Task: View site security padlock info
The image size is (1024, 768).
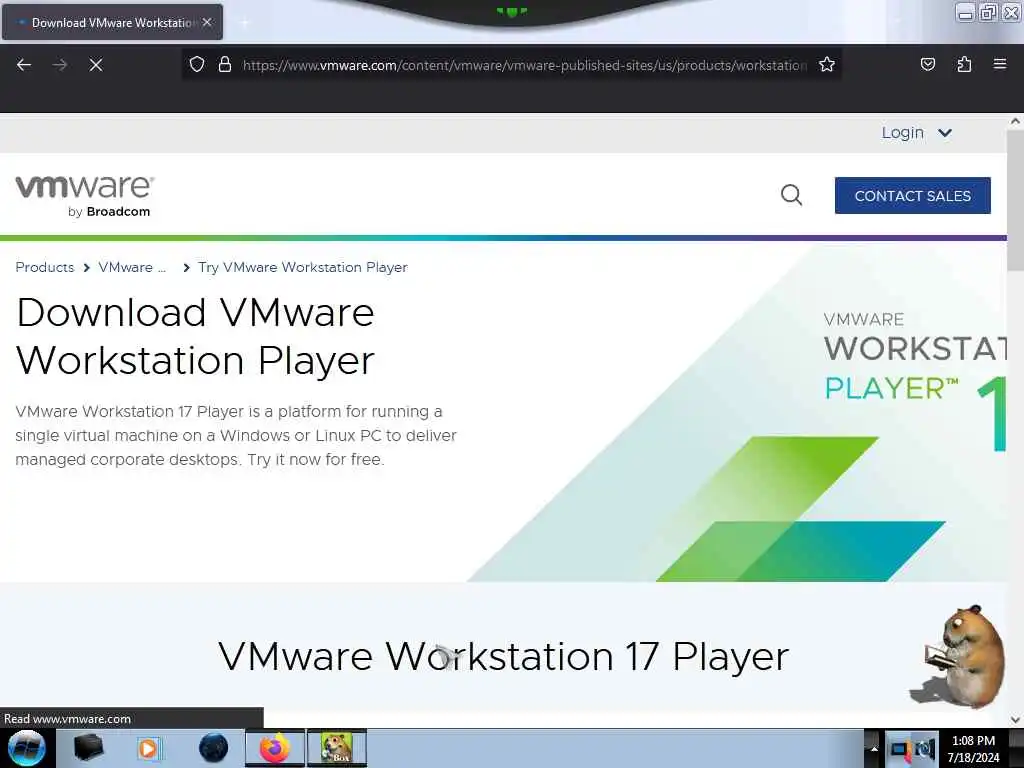Action: pos(225,64)
